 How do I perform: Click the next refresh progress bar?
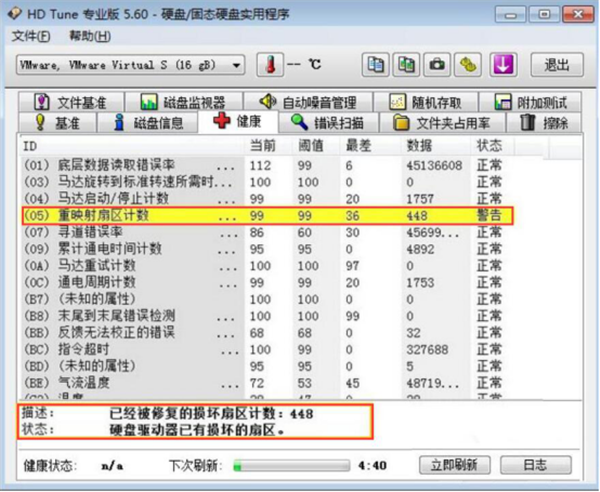pyautogui.click(x=292, y=466)
